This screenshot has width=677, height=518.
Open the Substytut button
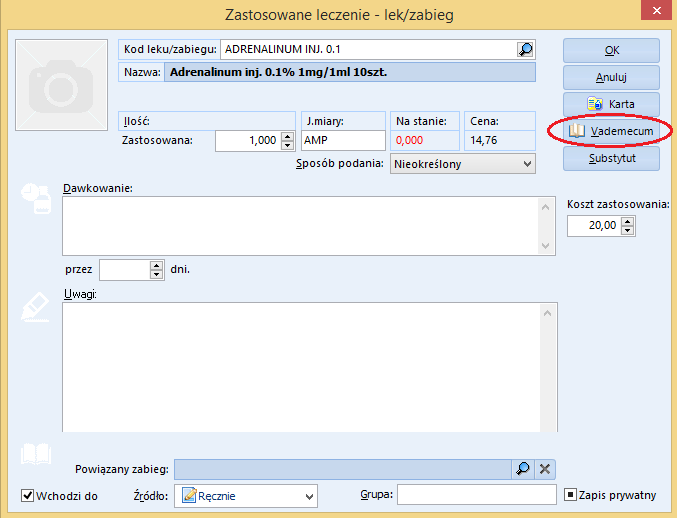(611, 158)
